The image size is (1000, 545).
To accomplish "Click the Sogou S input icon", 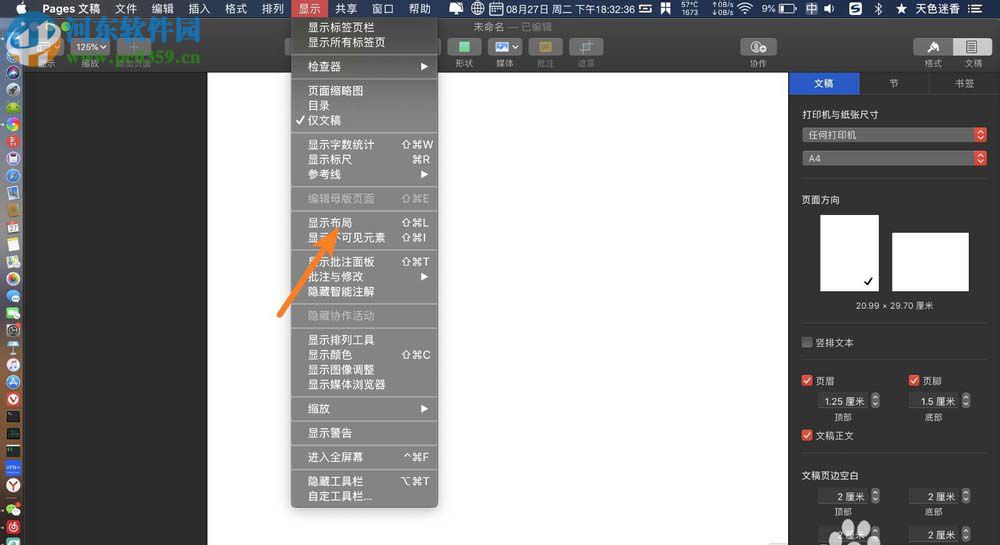I will coord(855,8).
